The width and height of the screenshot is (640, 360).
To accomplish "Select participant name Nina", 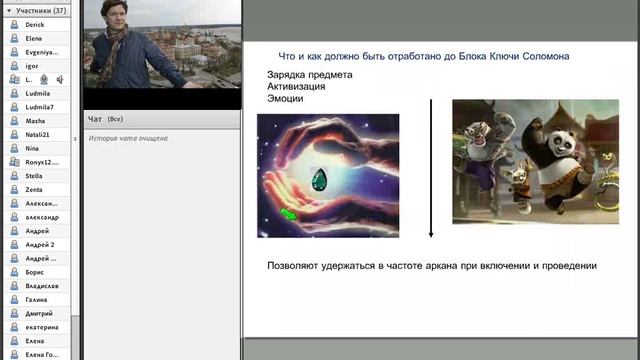I will pyautogui.click(x=32, y=149).
